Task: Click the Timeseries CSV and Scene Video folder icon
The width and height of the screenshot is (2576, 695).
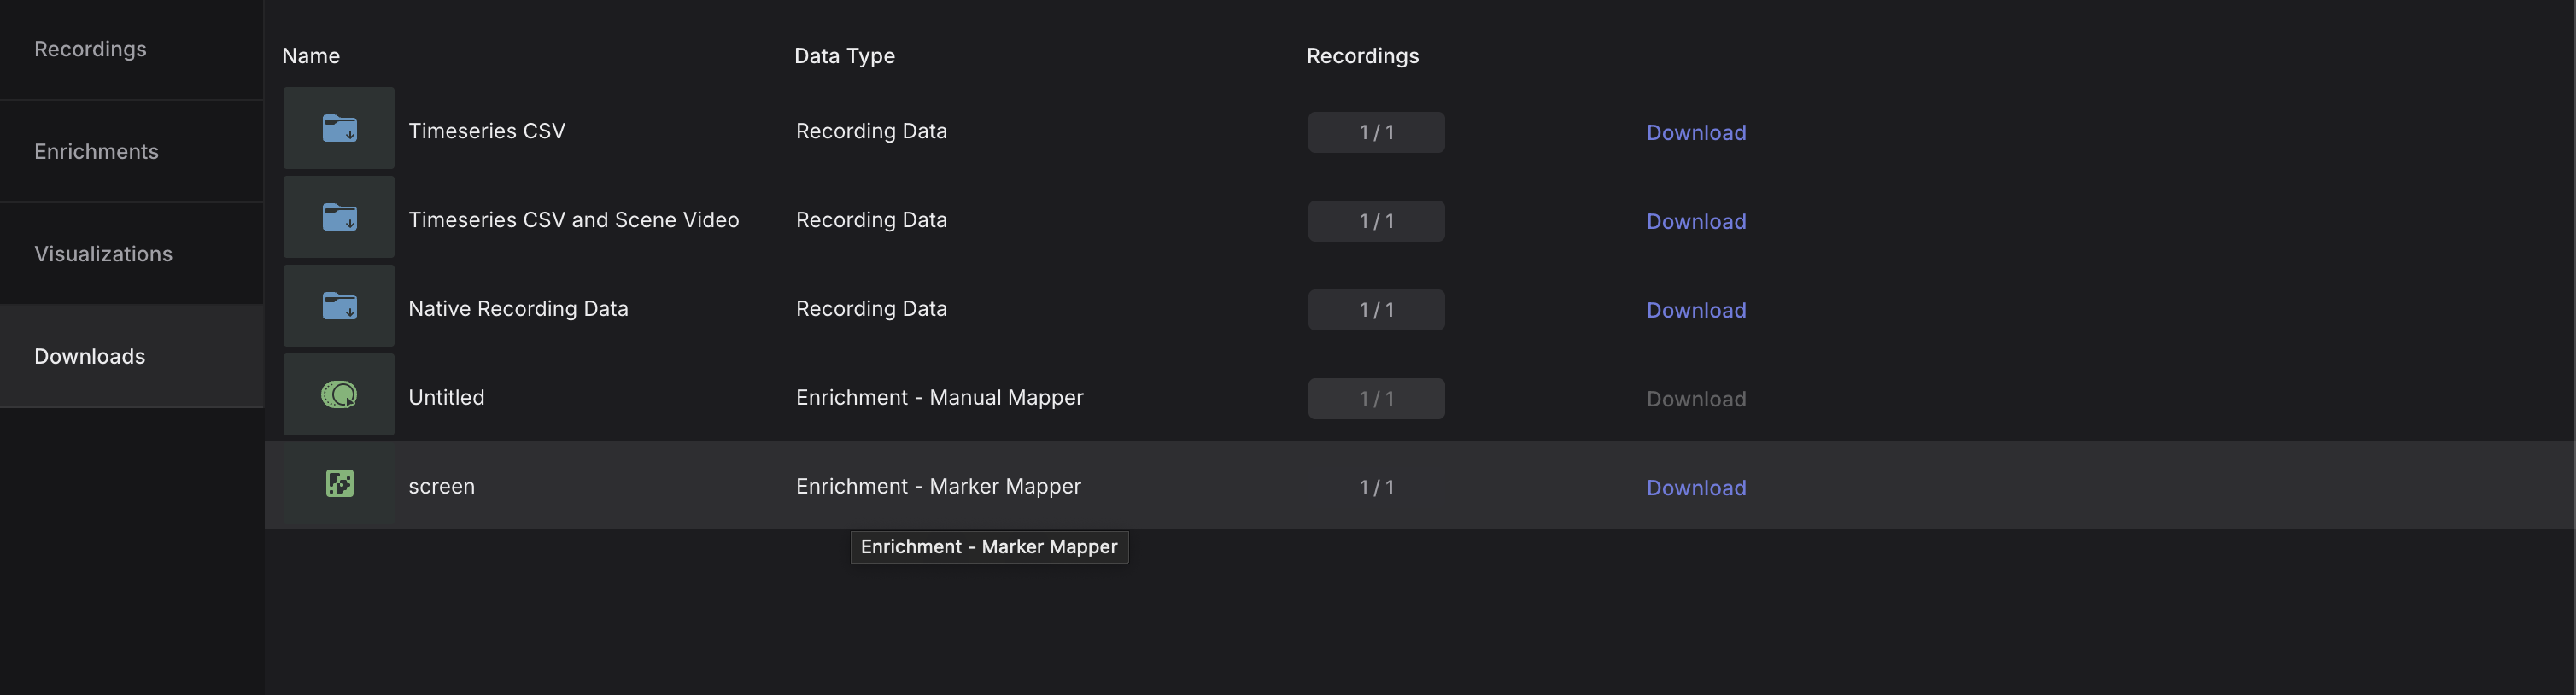Action: point(339,218)
